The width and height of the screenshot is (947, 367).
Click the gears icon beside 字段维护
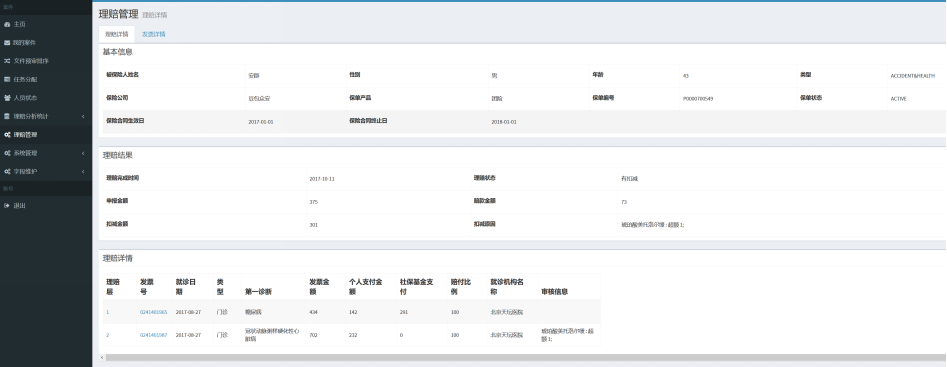click(7, 171)
